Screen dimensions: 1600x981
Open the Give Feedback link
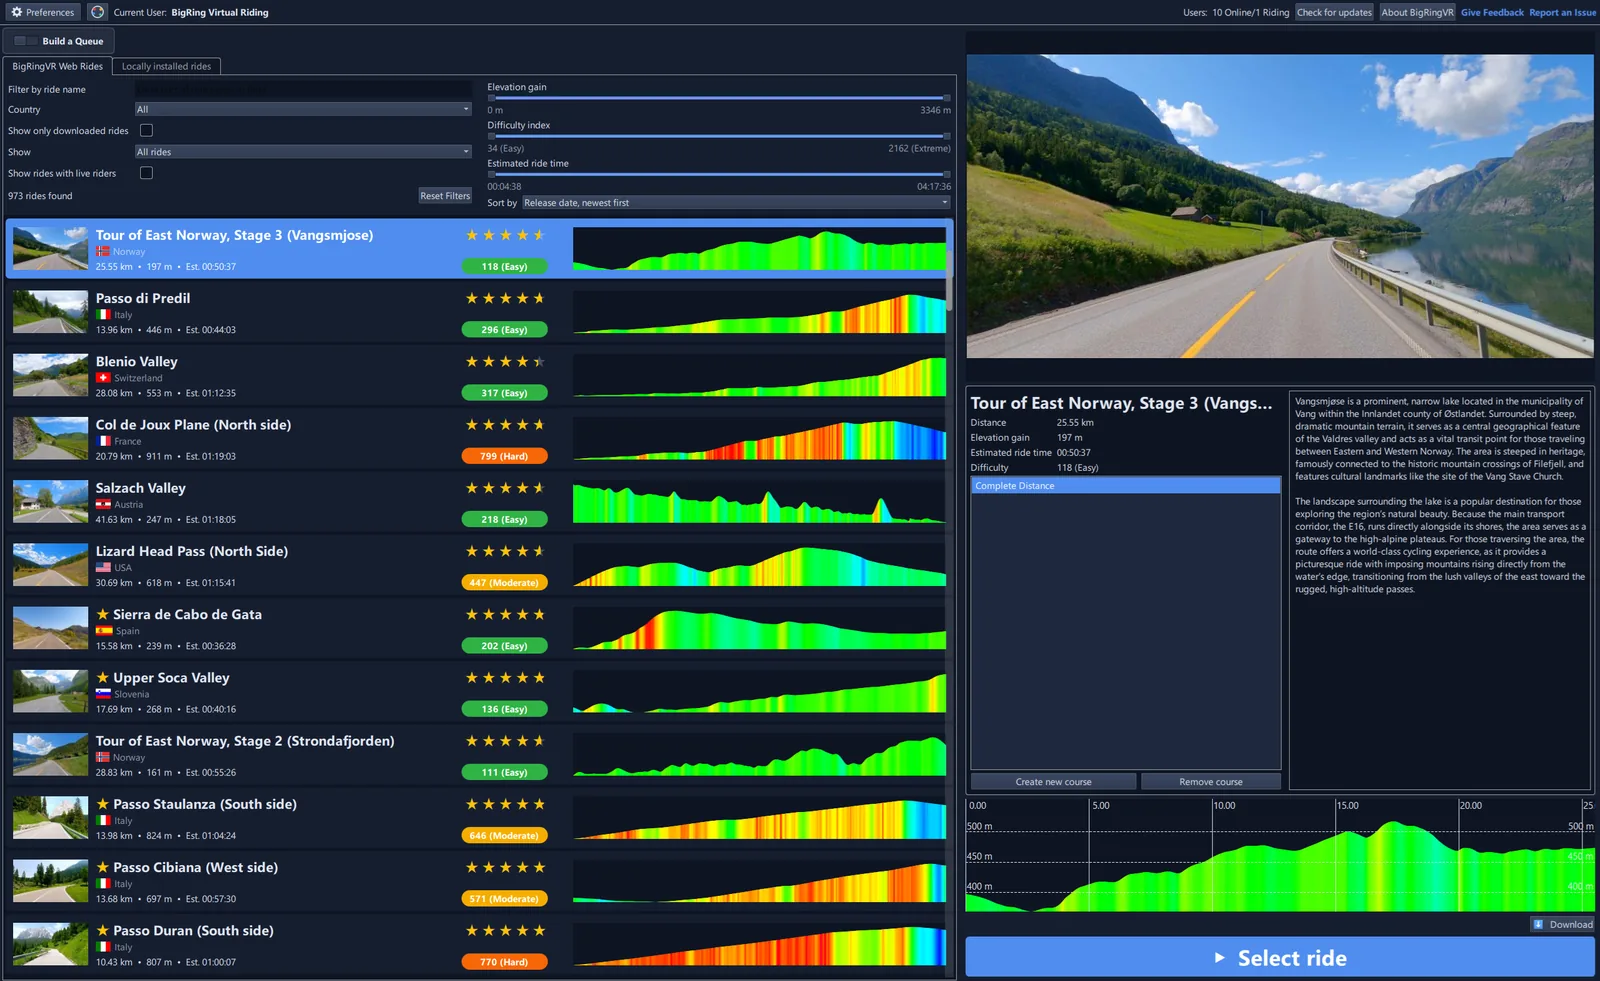point(1492,12)
